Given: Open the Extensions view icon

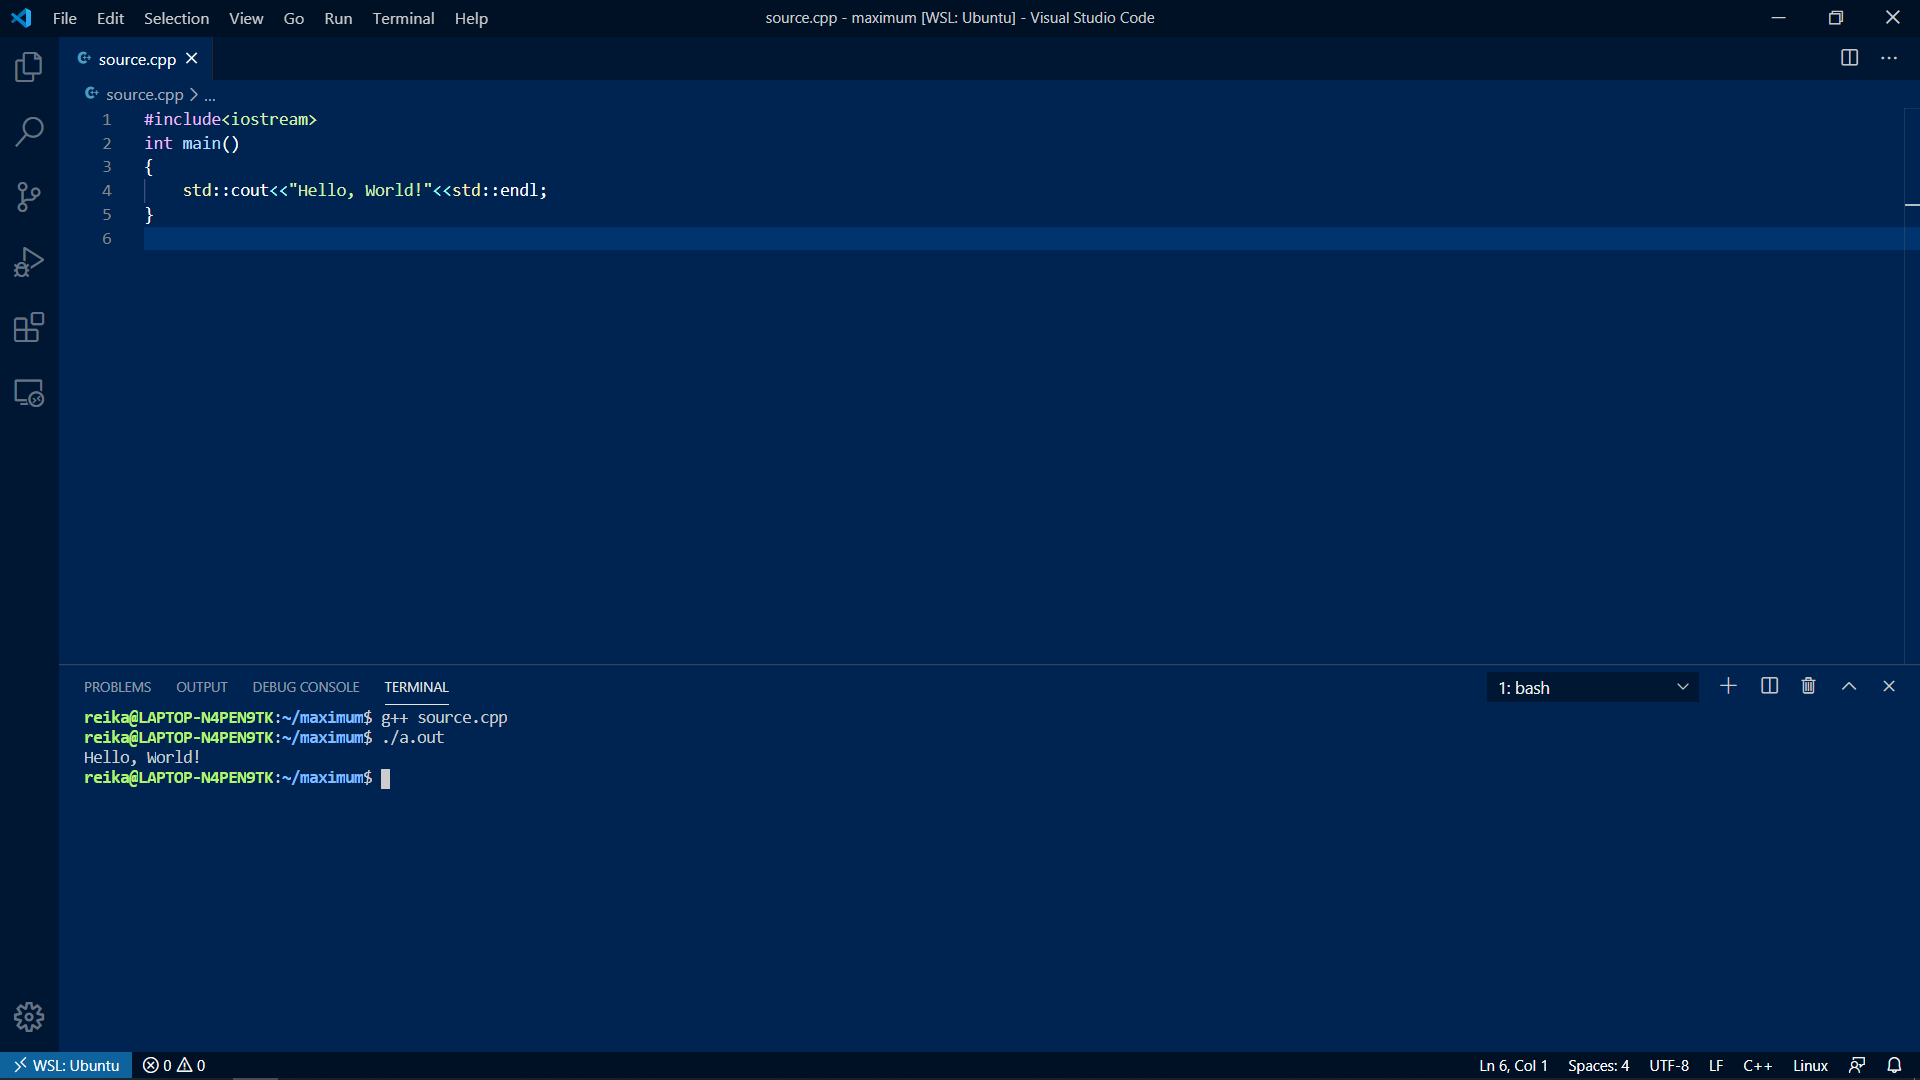Looking at the screenshot, I should (29, 328).
